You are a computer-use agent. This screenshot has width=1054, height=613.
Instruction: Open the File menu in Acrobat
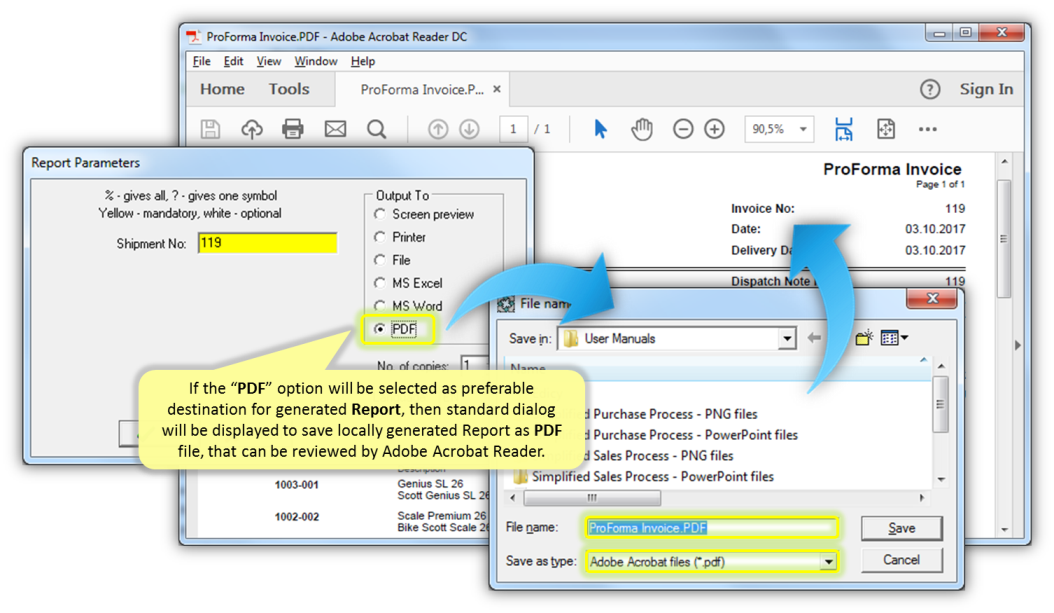click(202, 61)
